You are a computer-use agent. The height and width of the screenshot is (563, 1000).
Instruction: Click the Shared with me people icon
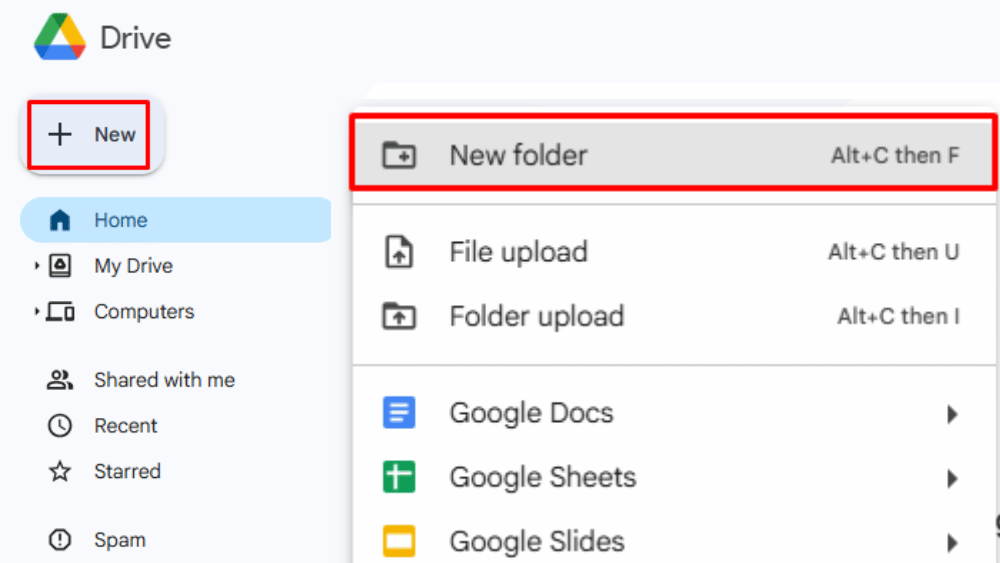pos(60,380)
